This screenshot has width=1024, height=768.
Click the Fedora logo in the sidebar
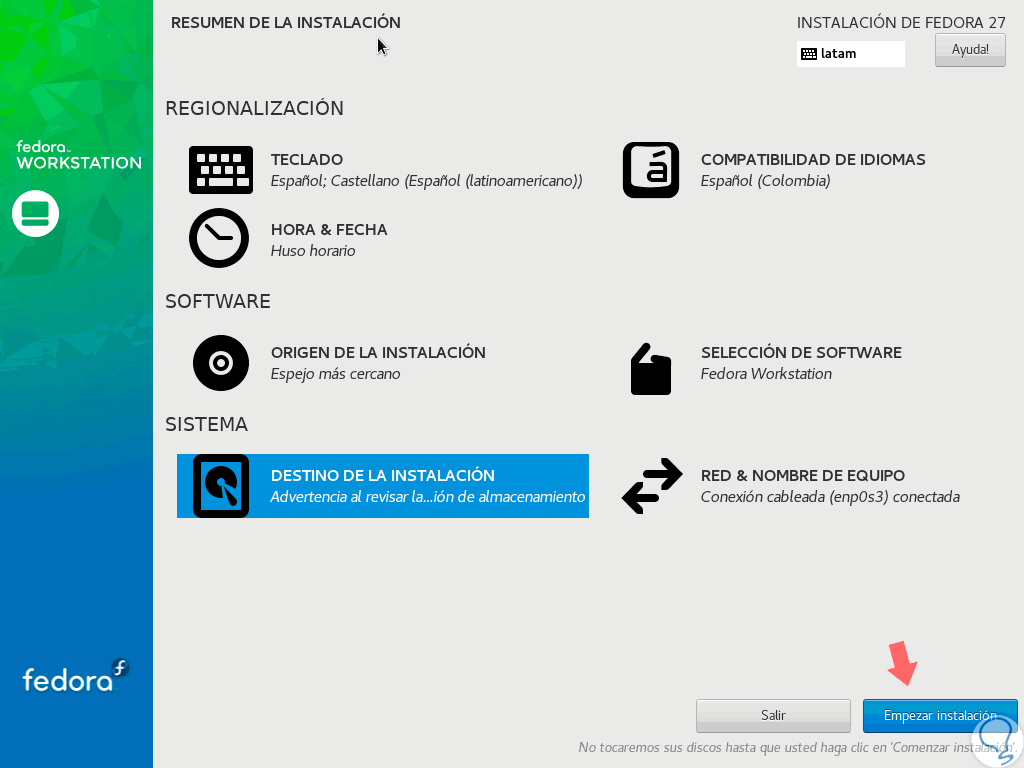76,677
